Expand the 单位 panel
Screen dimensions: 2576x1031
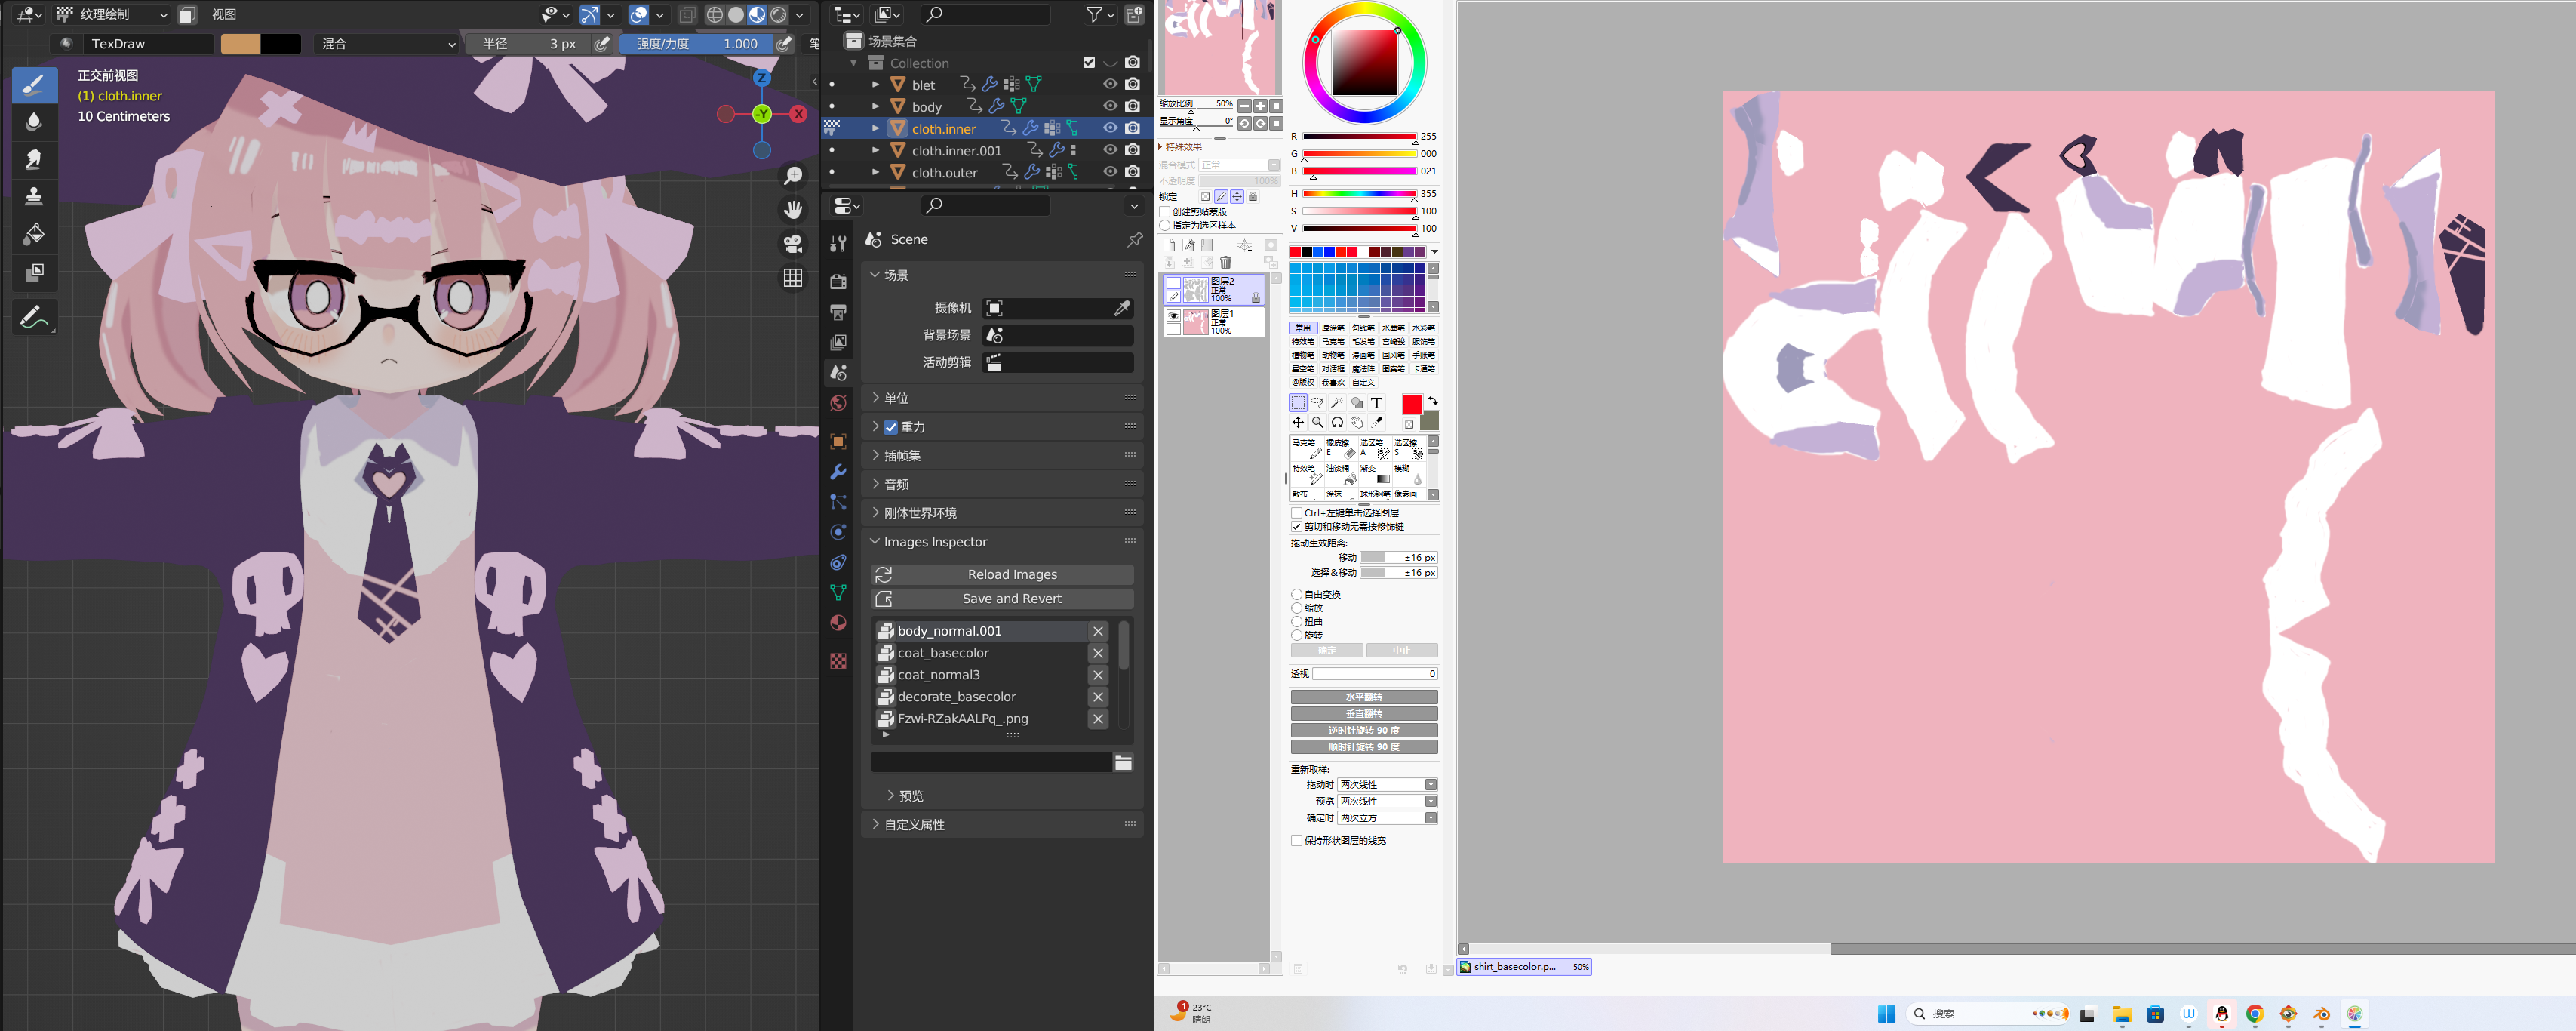(x=1002, y=398)
